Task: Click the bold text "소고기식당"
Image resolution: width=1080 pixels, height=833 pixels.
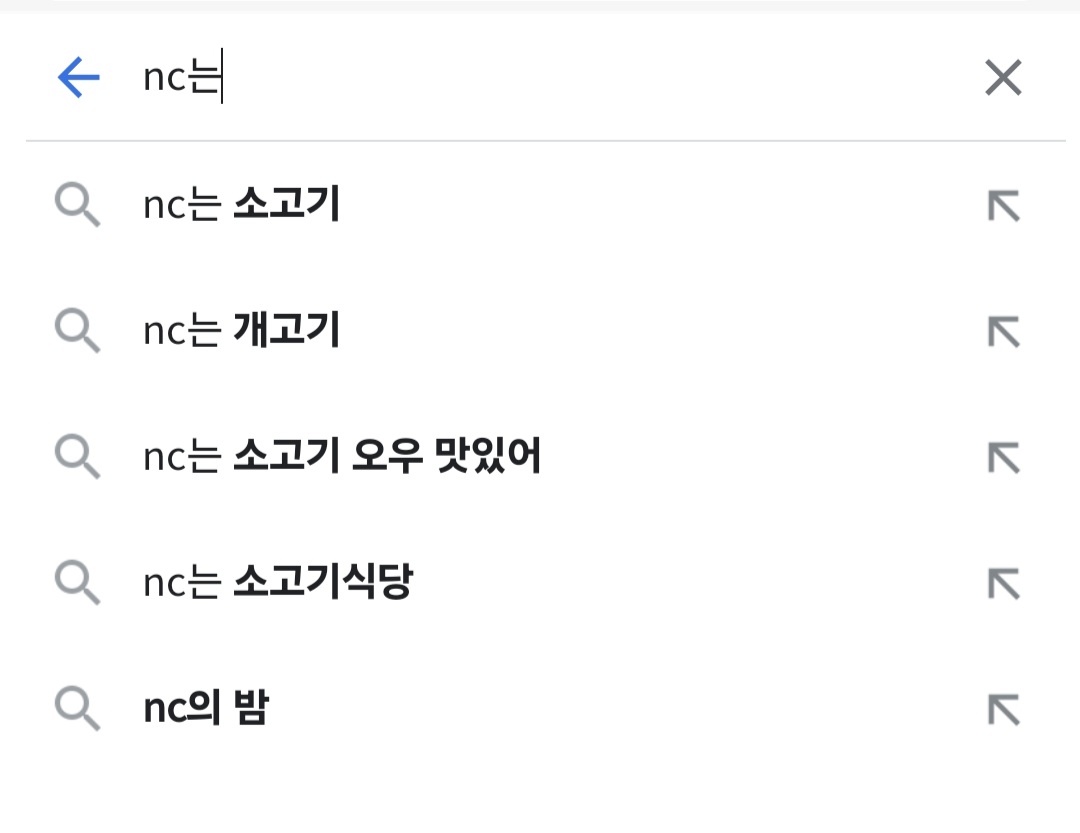Action: [322, 581]
